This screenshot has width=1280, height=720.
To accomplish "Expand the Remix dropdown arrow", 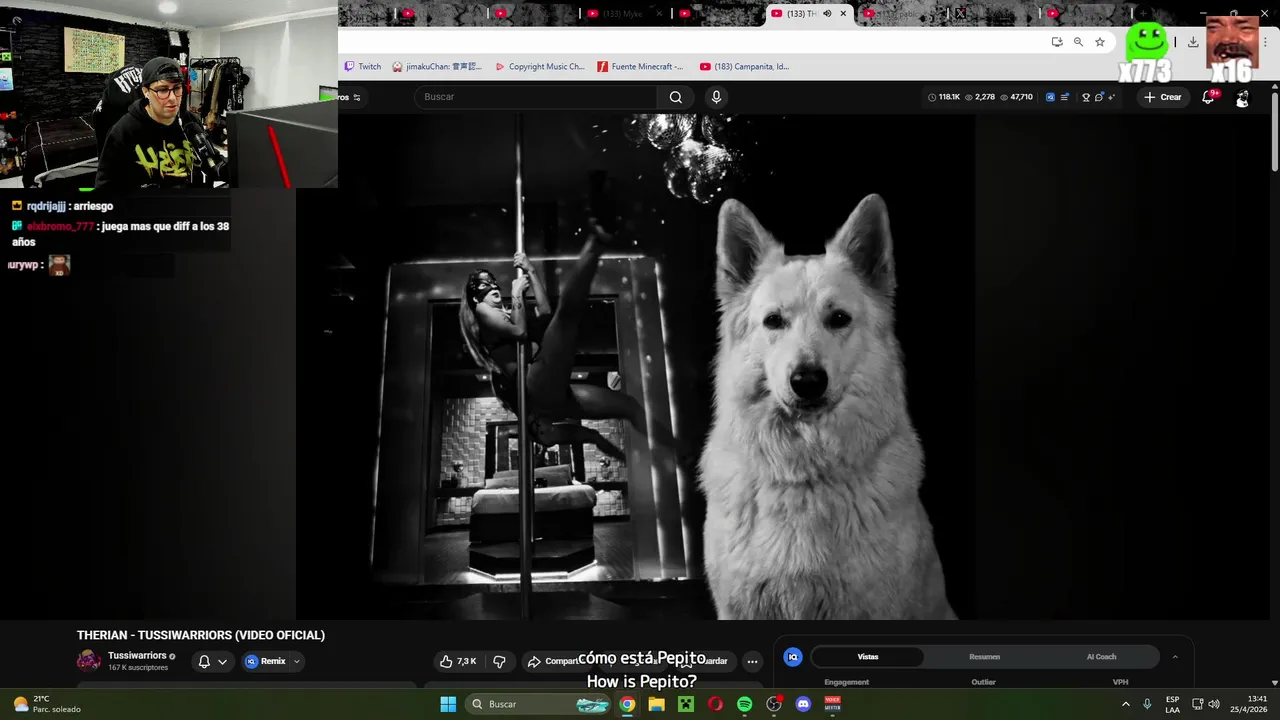I will [x=296, y=661].
